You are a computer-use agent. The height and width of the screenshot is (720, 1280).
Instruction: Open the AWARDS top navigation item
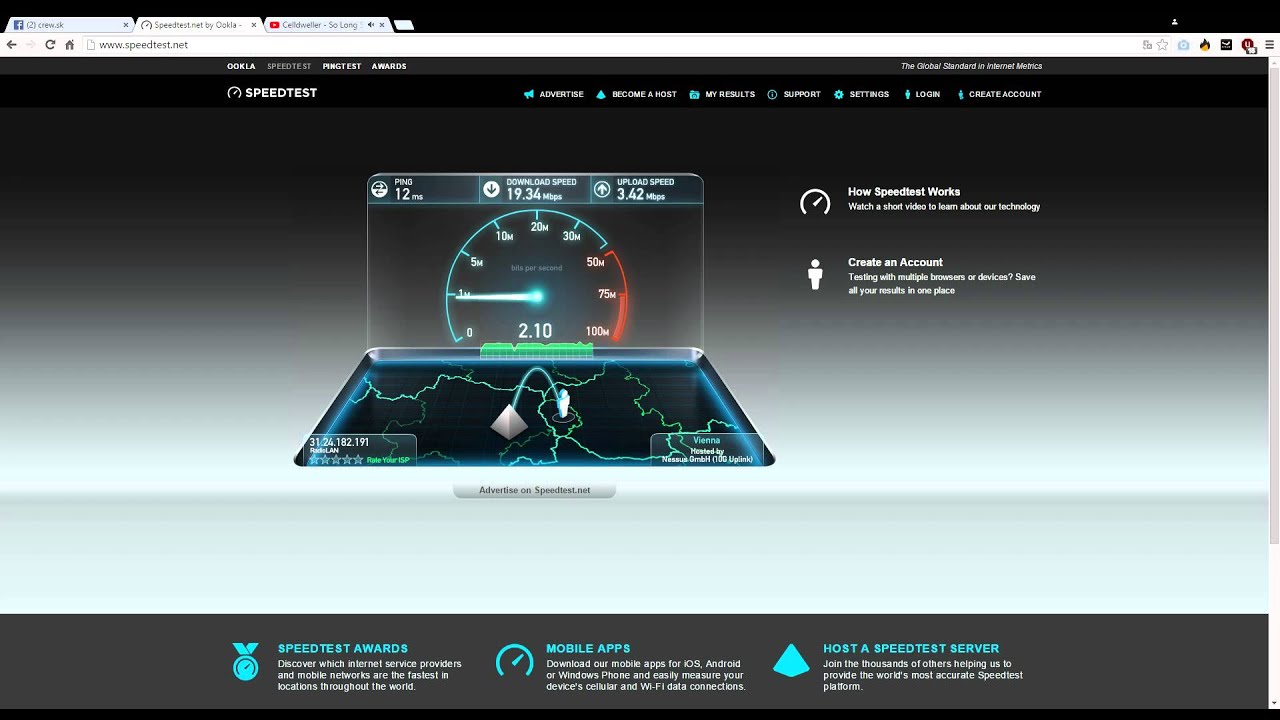pos(389,66)
